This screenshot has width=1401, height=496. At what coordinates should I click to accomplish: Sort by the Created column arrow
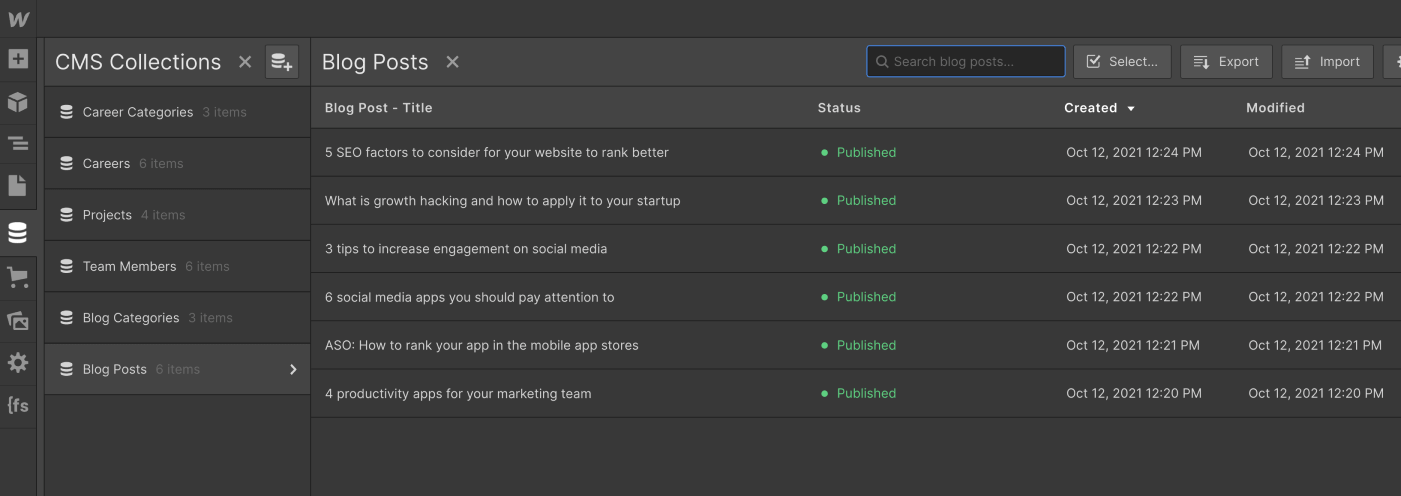[x=1131, y=108]
